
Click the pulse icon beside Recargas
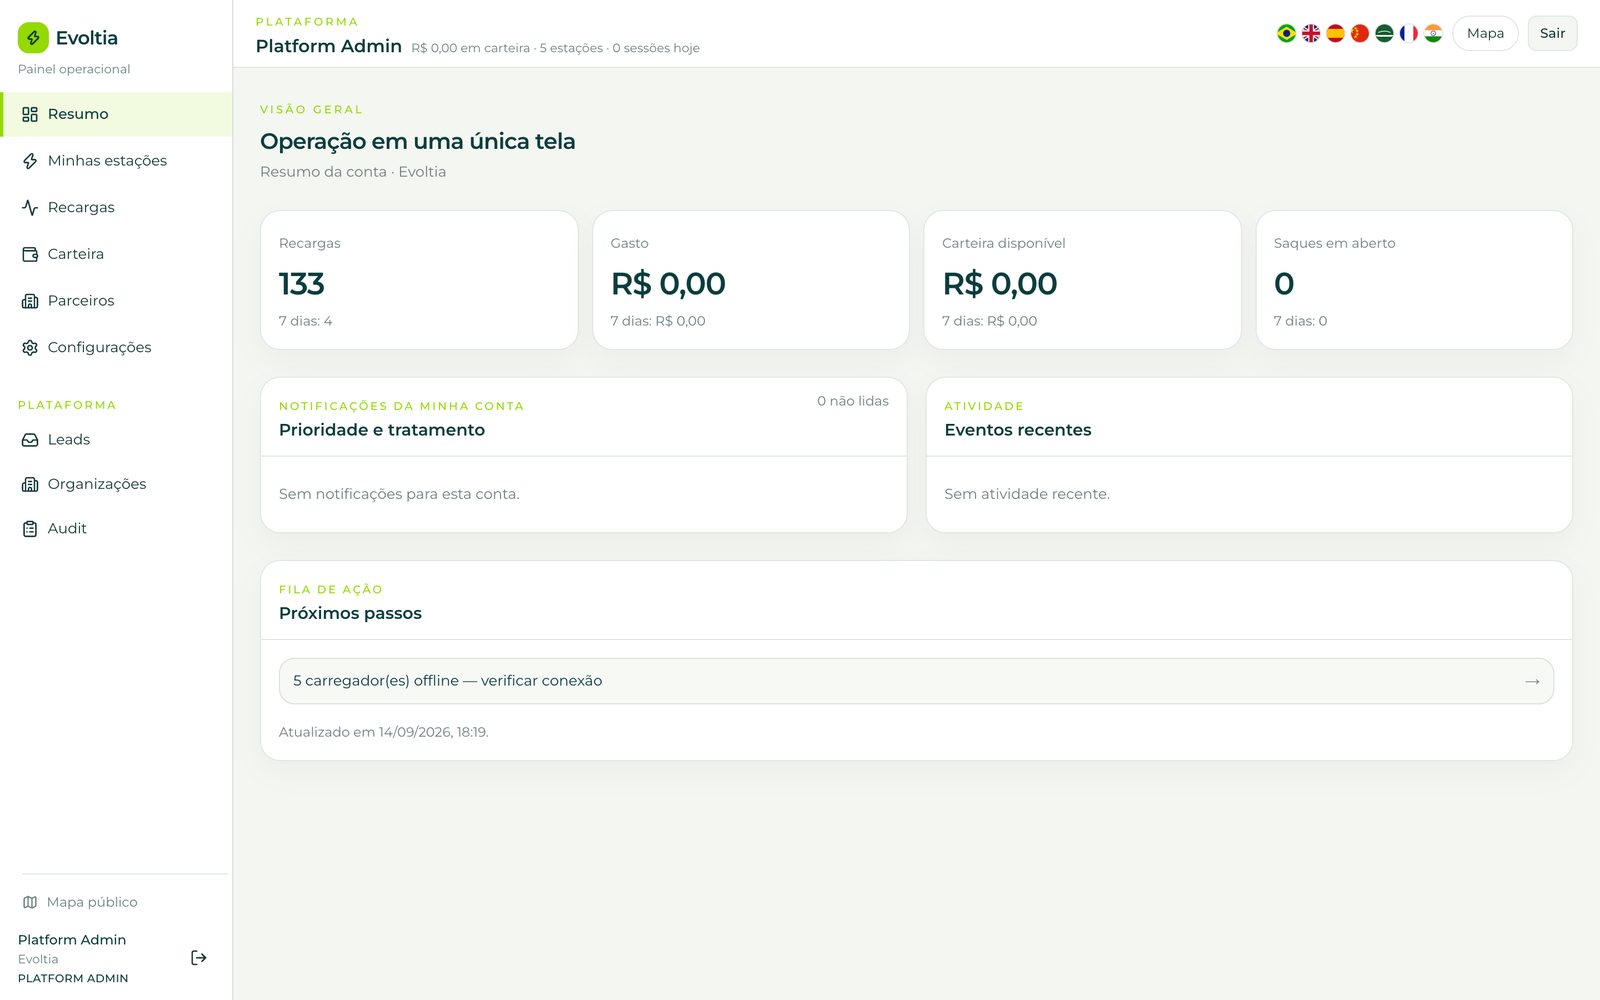tap(30, 208)
